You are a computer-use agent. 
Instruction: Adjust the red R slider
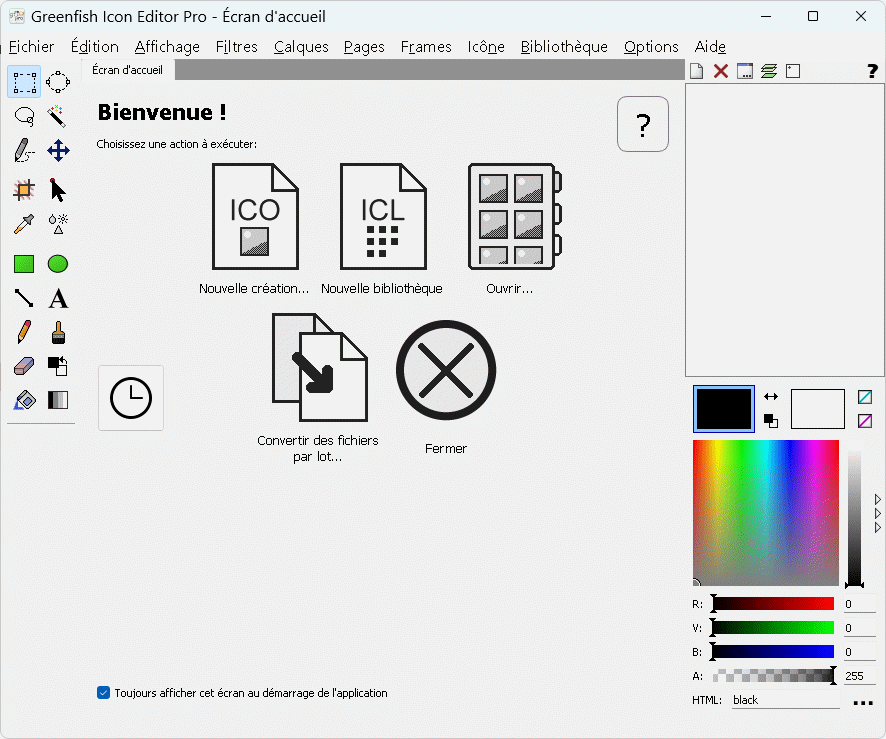pos(774,604)
